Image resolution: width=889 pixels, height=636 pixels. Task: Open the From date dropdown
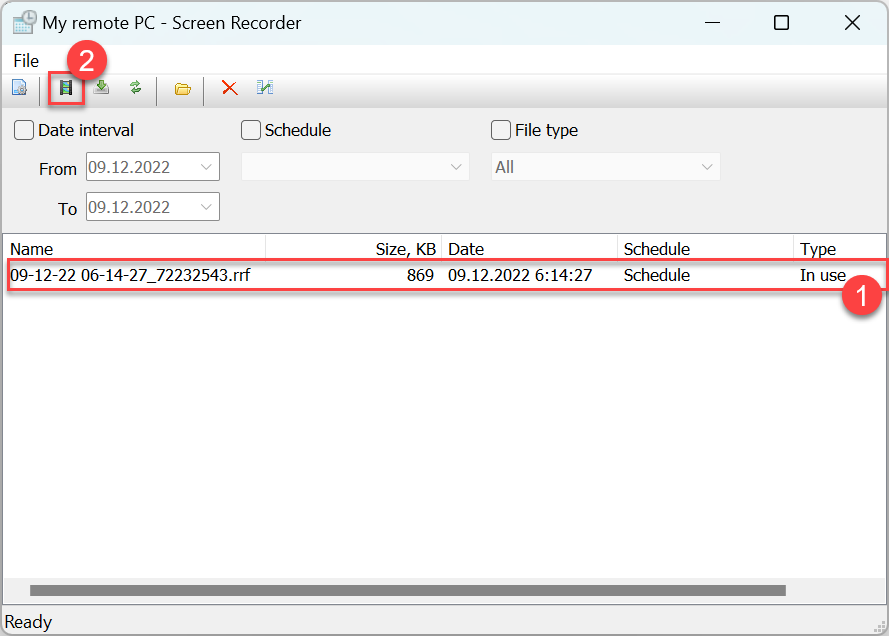click(207, 167)
